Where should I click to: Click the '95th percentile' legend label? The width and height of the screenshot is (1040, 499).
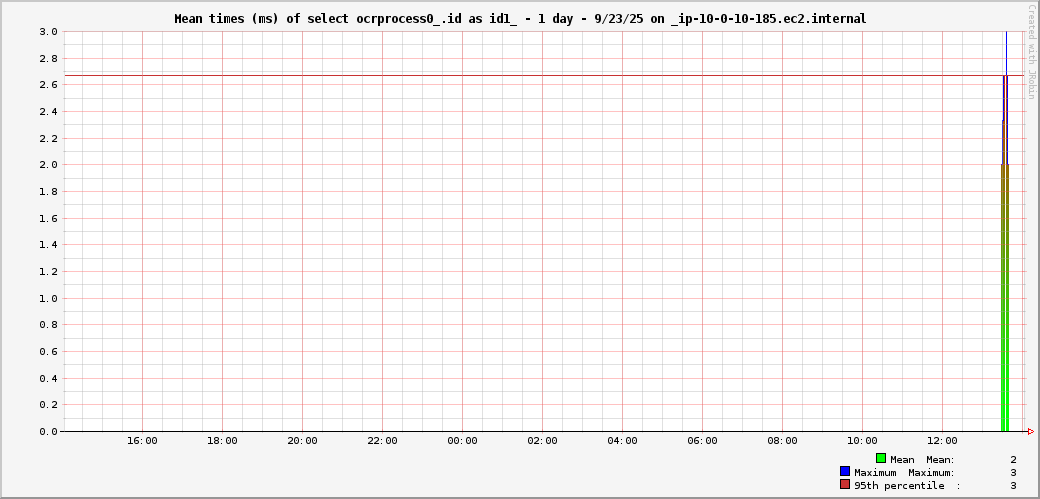click(x=899, y=486)
